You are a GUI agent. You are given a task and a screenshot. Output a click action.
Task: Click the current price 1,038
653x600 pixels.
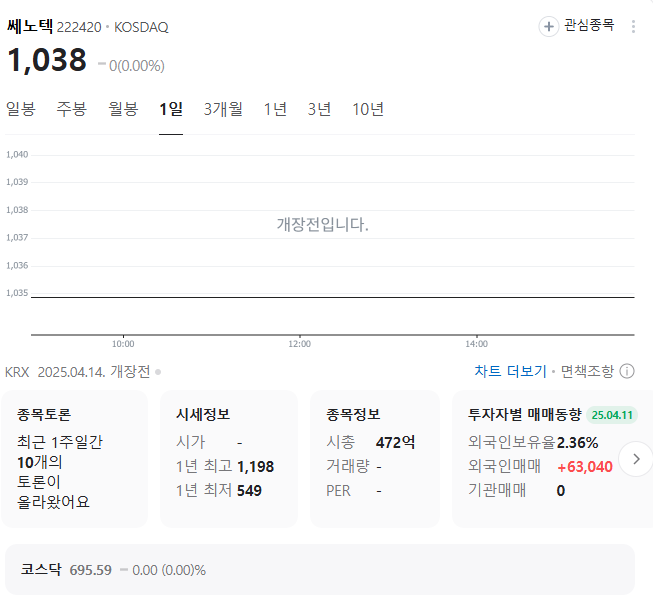pos(47,60)
